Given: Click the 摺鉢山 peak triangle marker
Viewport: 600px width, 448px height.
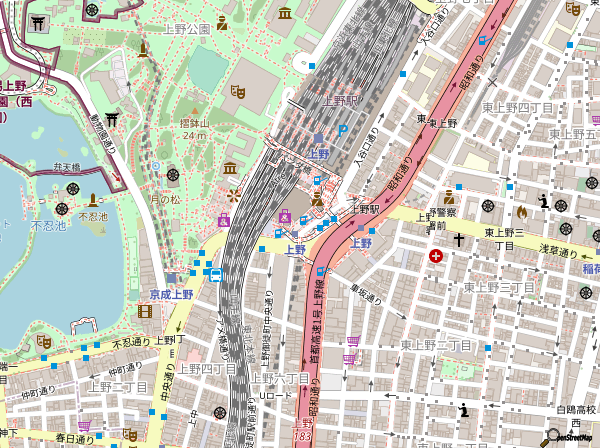Looking at the screenshot, I should (194, 111).
